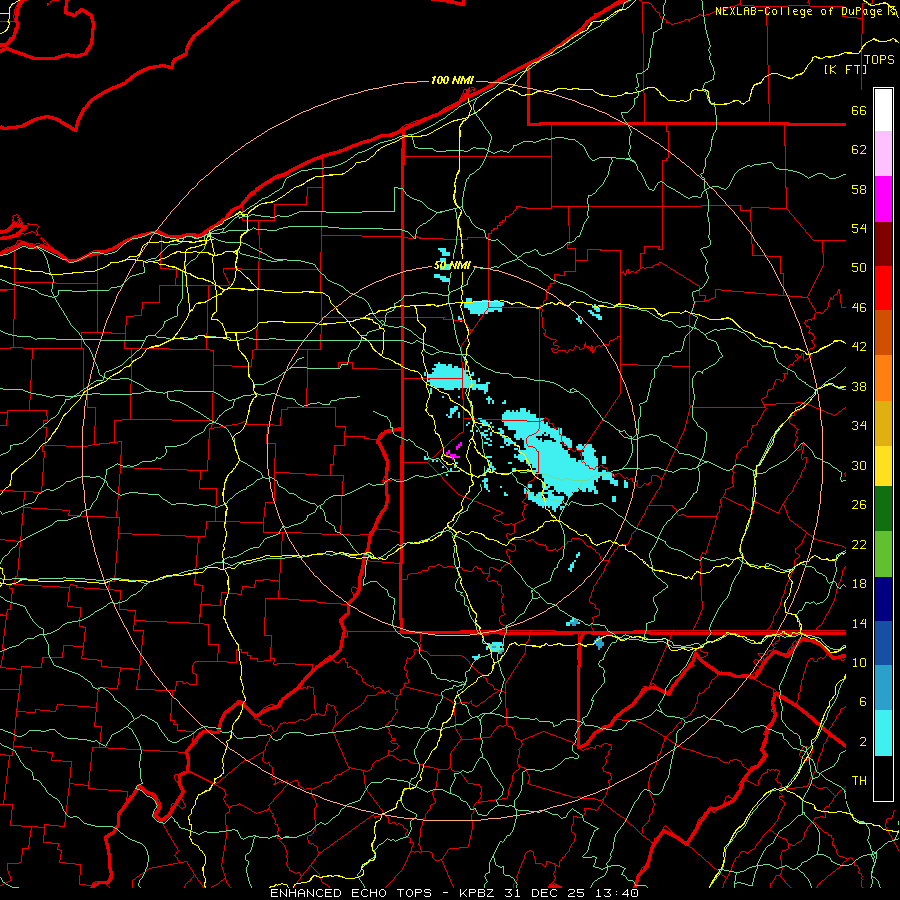Click the dark red legend swatch

click(883, 244)
